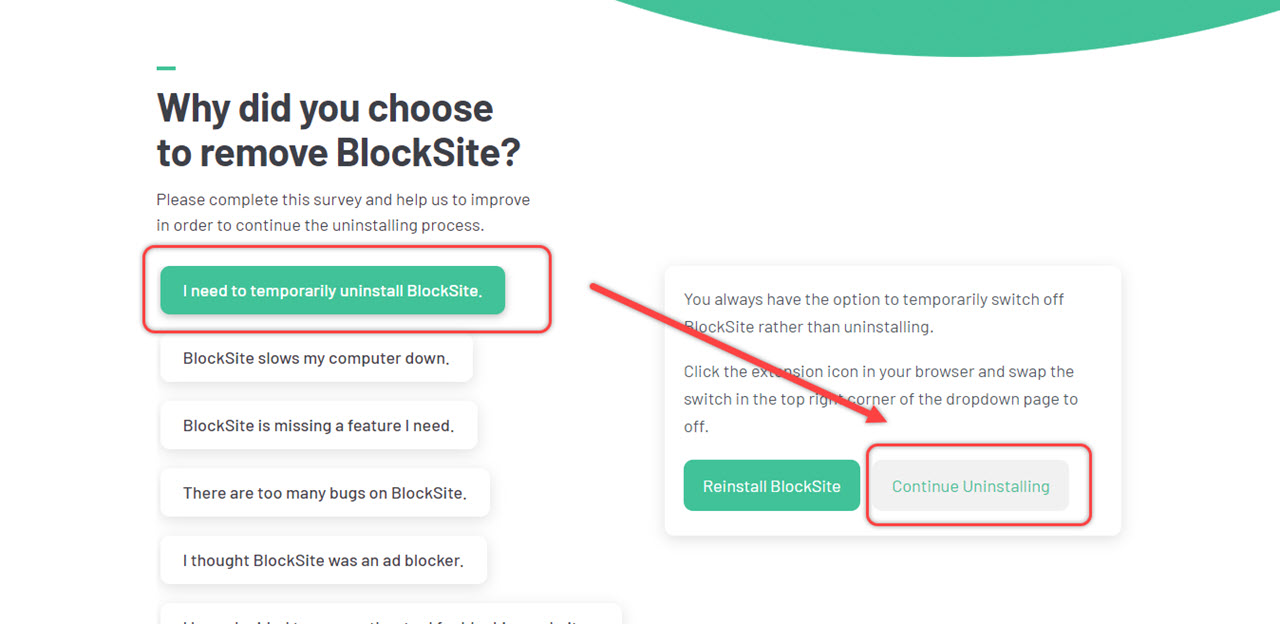The image size is (1280, 624).
Task: Click the 'Click the extension icon' instruction text
Action: (879, 371)
